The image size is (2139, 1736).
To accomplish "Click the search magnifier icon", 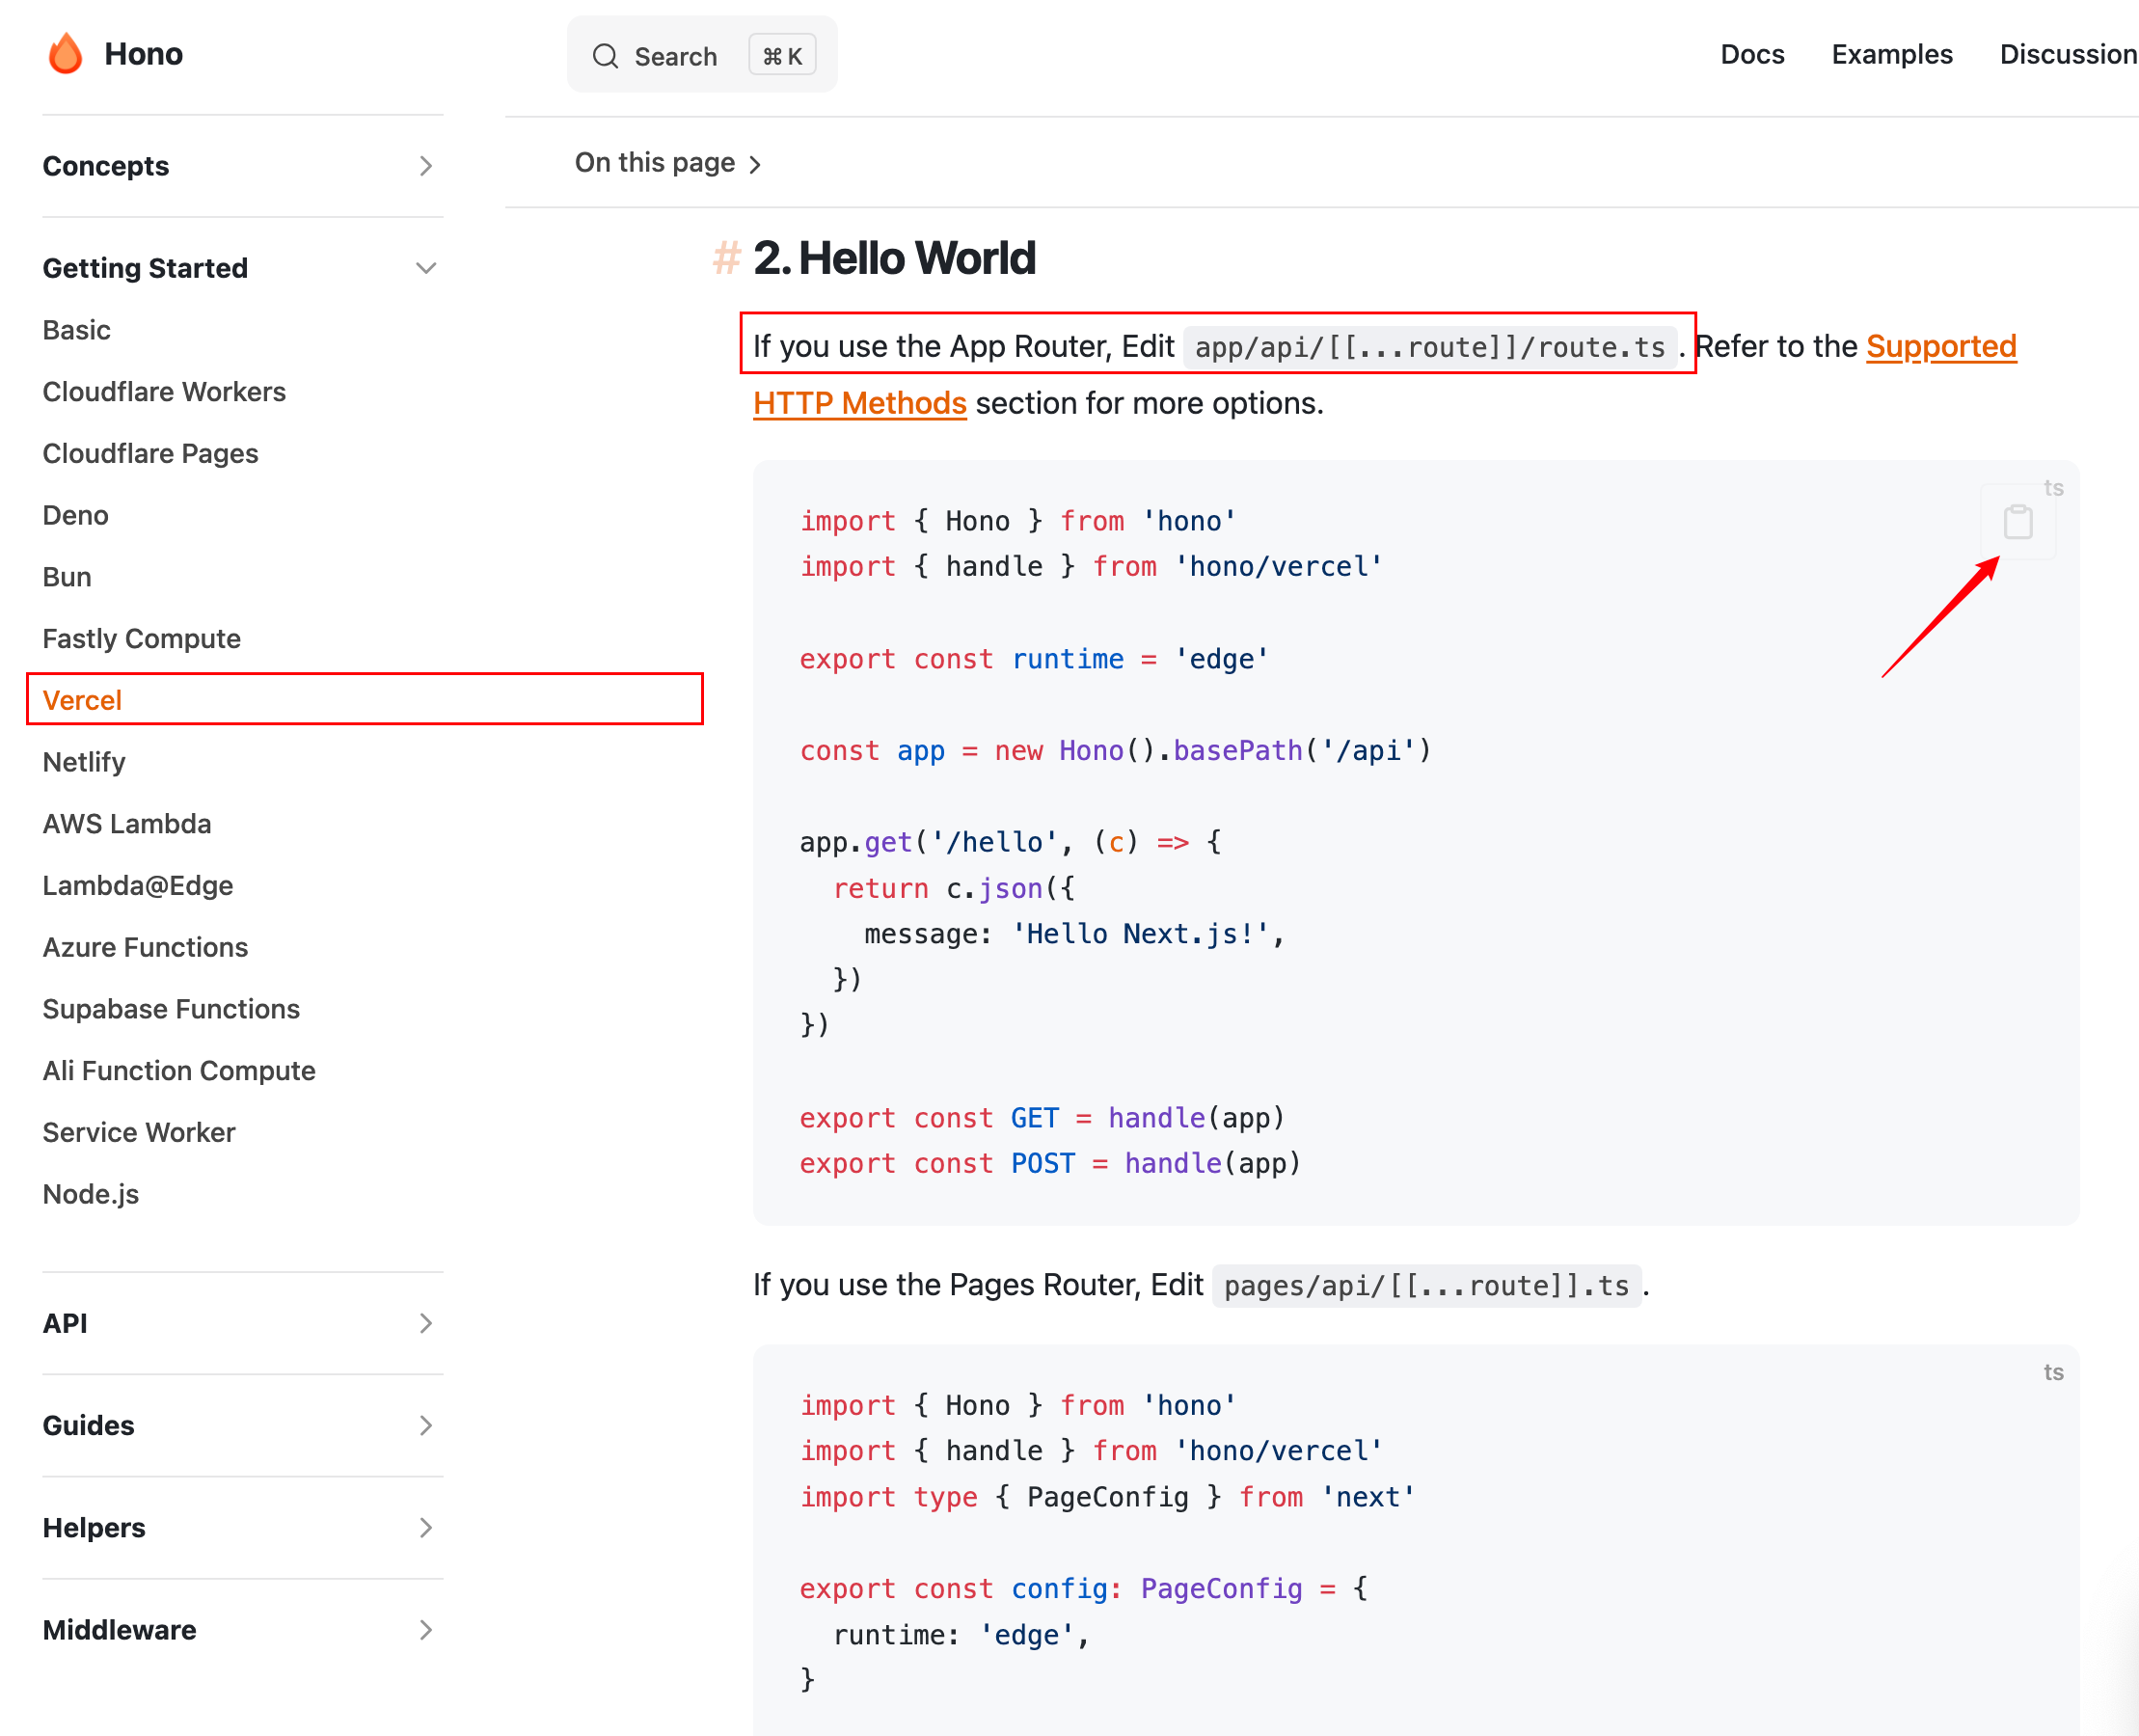I will [x=605, y=56].
